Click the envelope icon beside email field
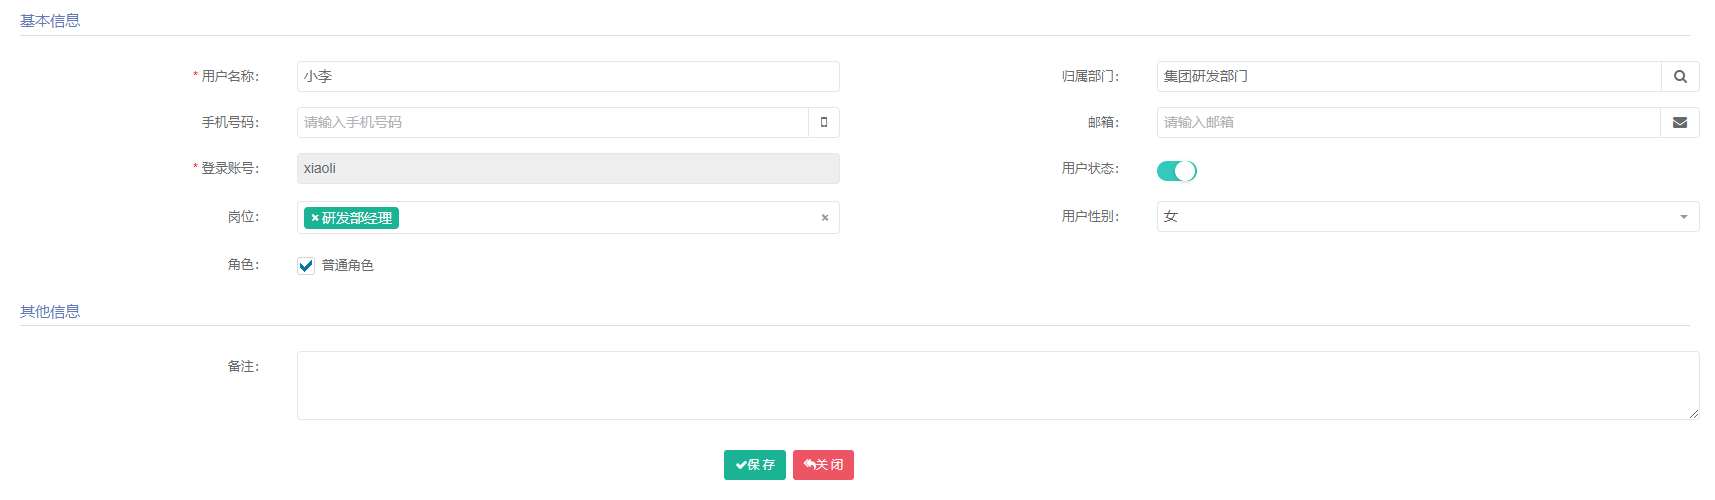This screenshot has height=500, width=1715. pyautogui.click(x=1680, y=123)
